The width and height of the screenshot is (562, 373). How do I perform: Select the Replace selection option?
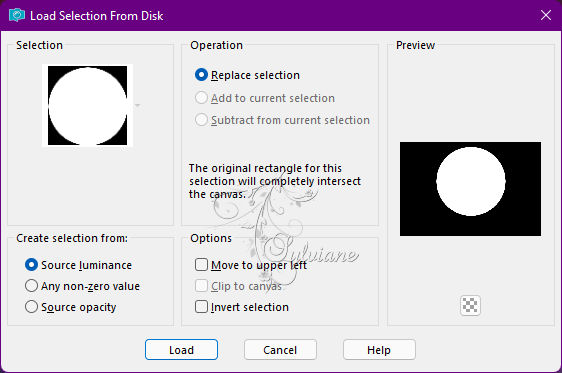[247, 75]
